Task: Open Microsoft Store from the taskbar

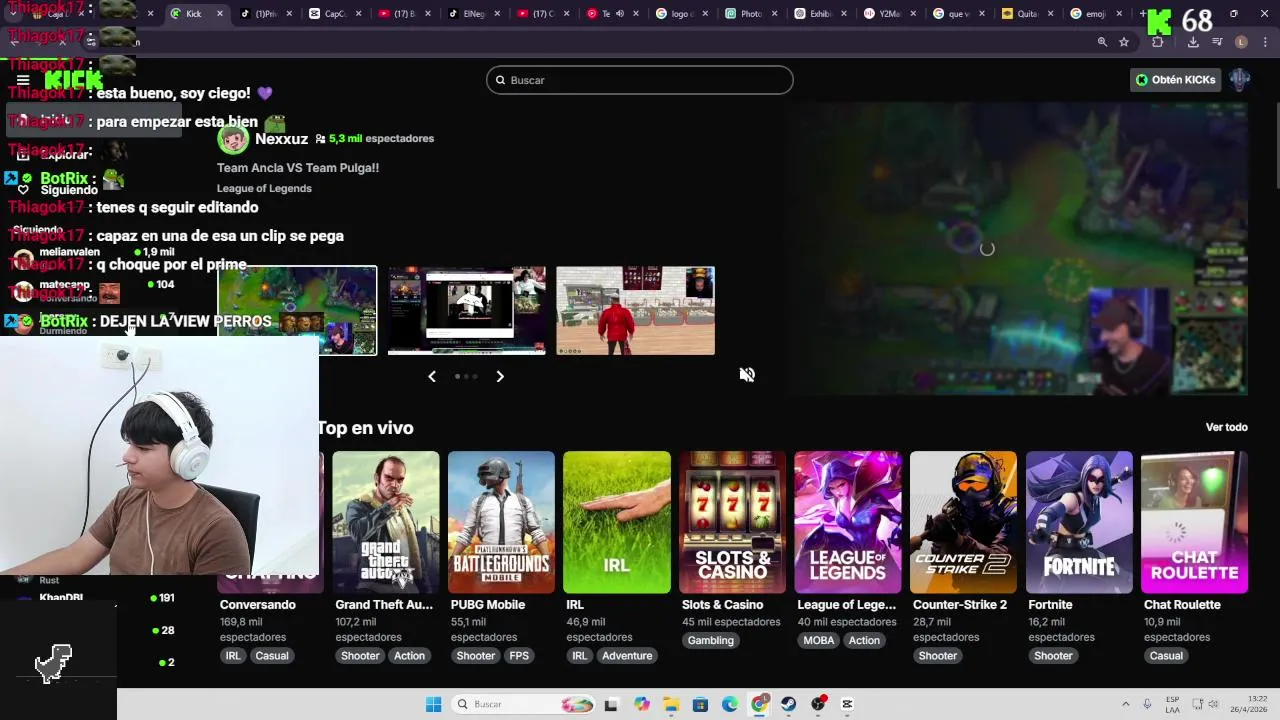Action: coord(700,704)
